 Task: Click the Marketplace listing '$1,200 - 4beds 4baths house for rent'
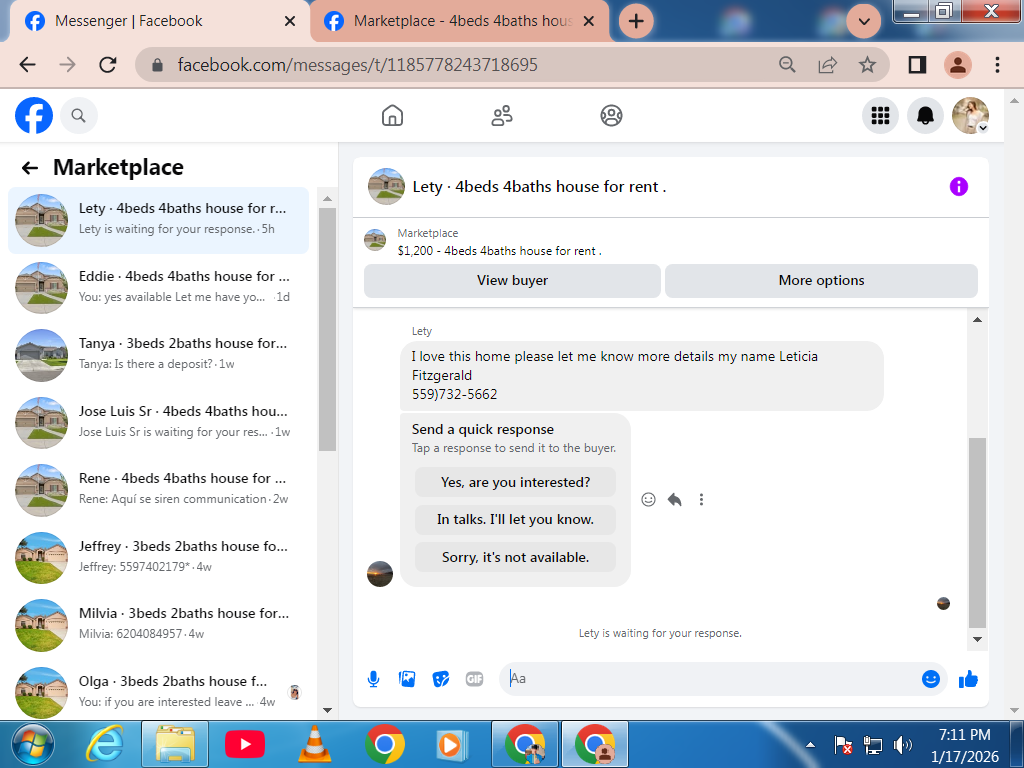[x=500, y=251]
